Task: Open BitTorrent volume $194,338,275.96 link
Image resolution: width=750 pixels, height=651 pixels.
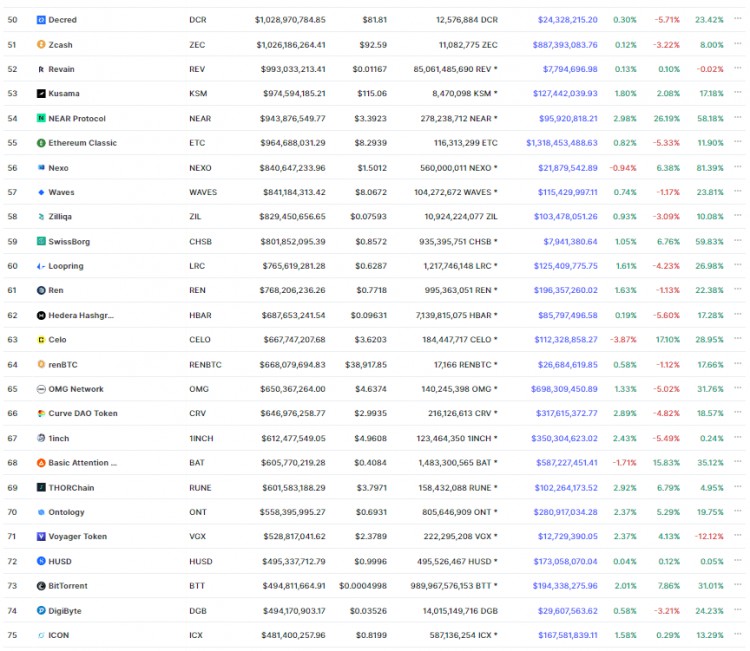Action: point(565,585)
